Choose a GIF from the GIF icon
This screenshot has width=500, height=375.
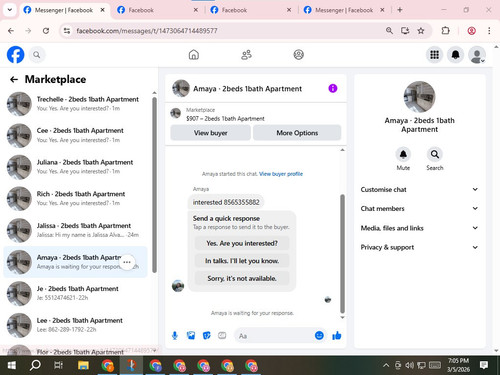pyautogui.click(x=222, y=335)
